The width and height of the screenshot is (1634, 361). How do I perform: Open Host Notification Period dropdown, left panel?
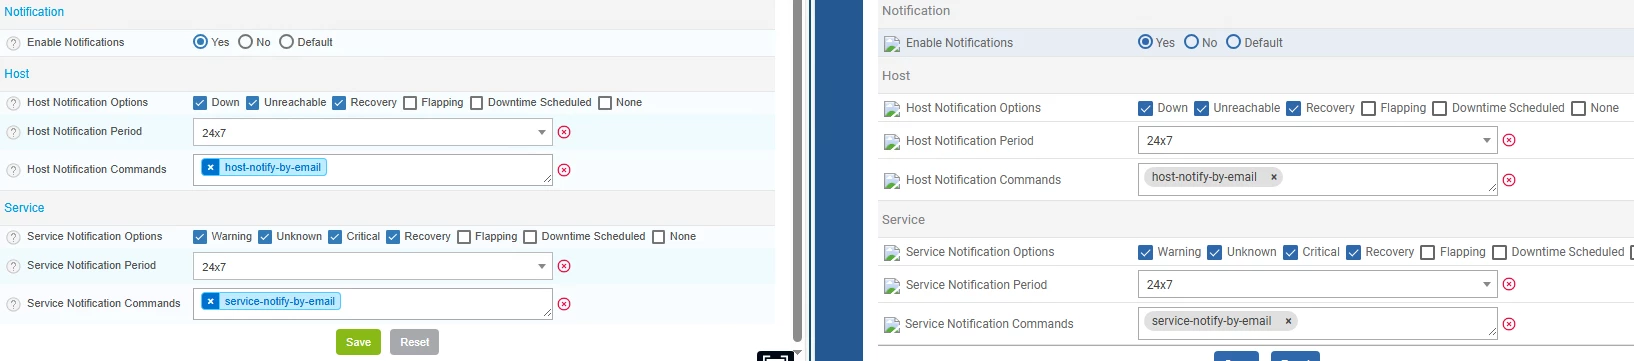click(x=373, y=132)
